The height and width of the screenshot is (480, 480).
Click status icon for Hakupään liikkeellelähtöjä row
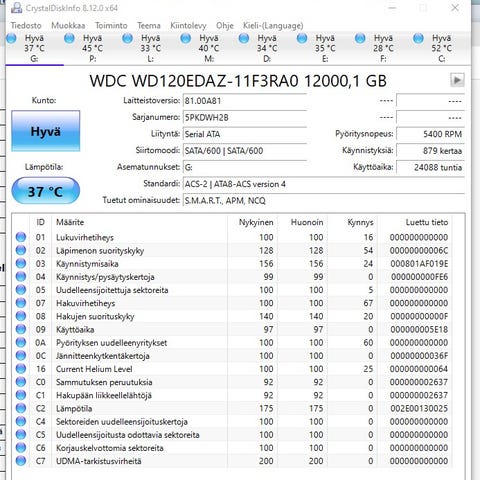[21, 395]
